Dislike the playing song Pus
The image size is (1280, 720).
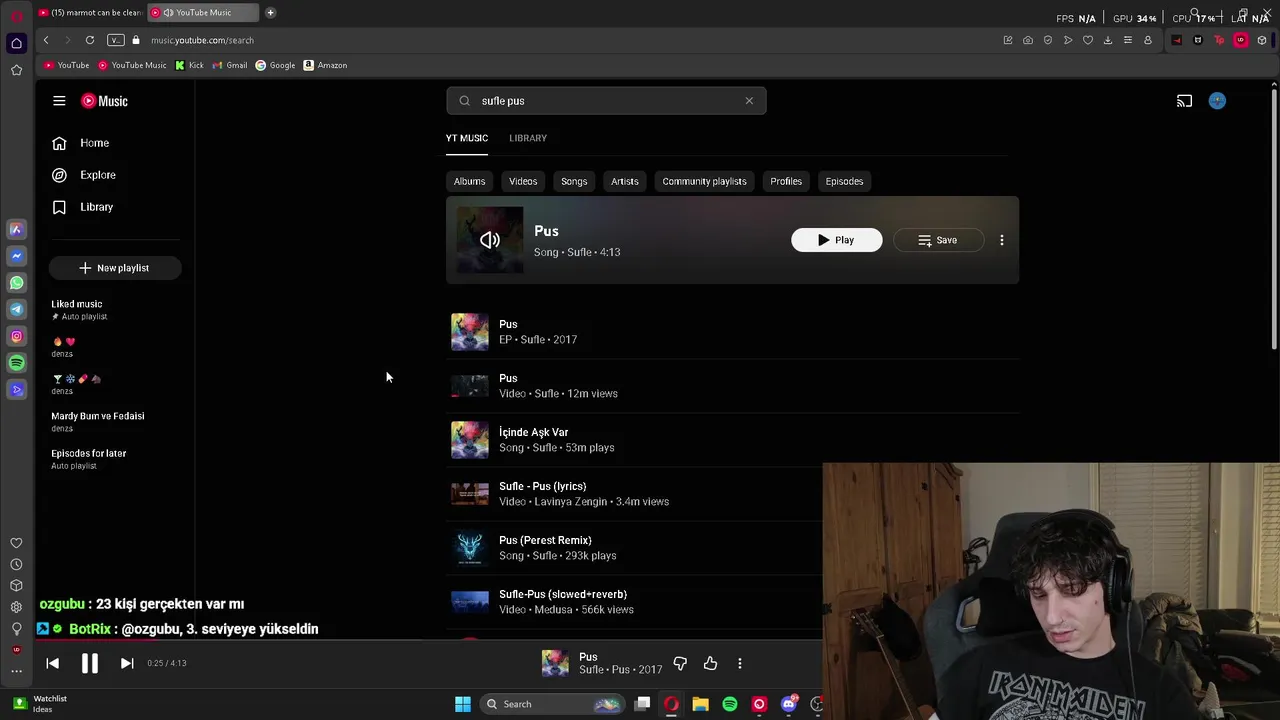point(680,663)
